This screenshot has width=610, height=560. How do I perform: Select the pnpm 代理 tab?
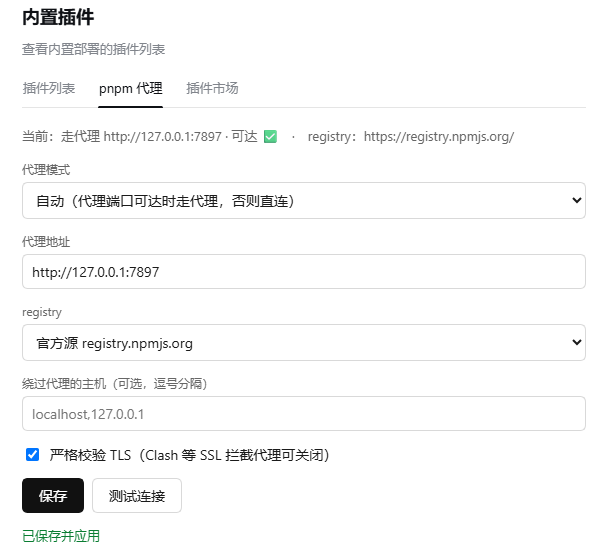pyautogui.click(x=130, y=88)
